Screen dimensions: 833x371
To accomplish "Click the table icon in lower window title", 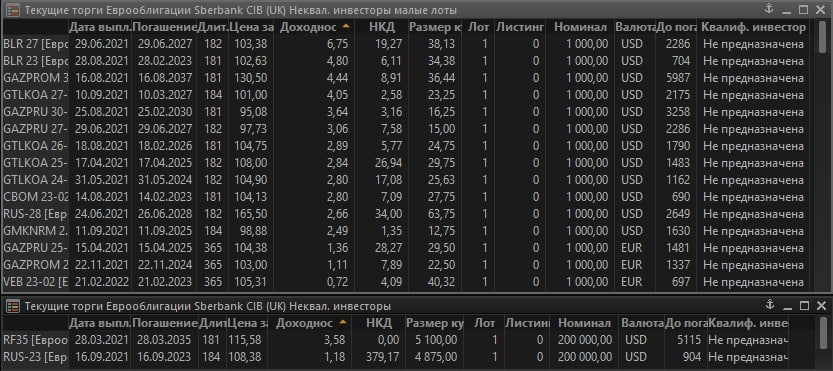I will (13, 306).
